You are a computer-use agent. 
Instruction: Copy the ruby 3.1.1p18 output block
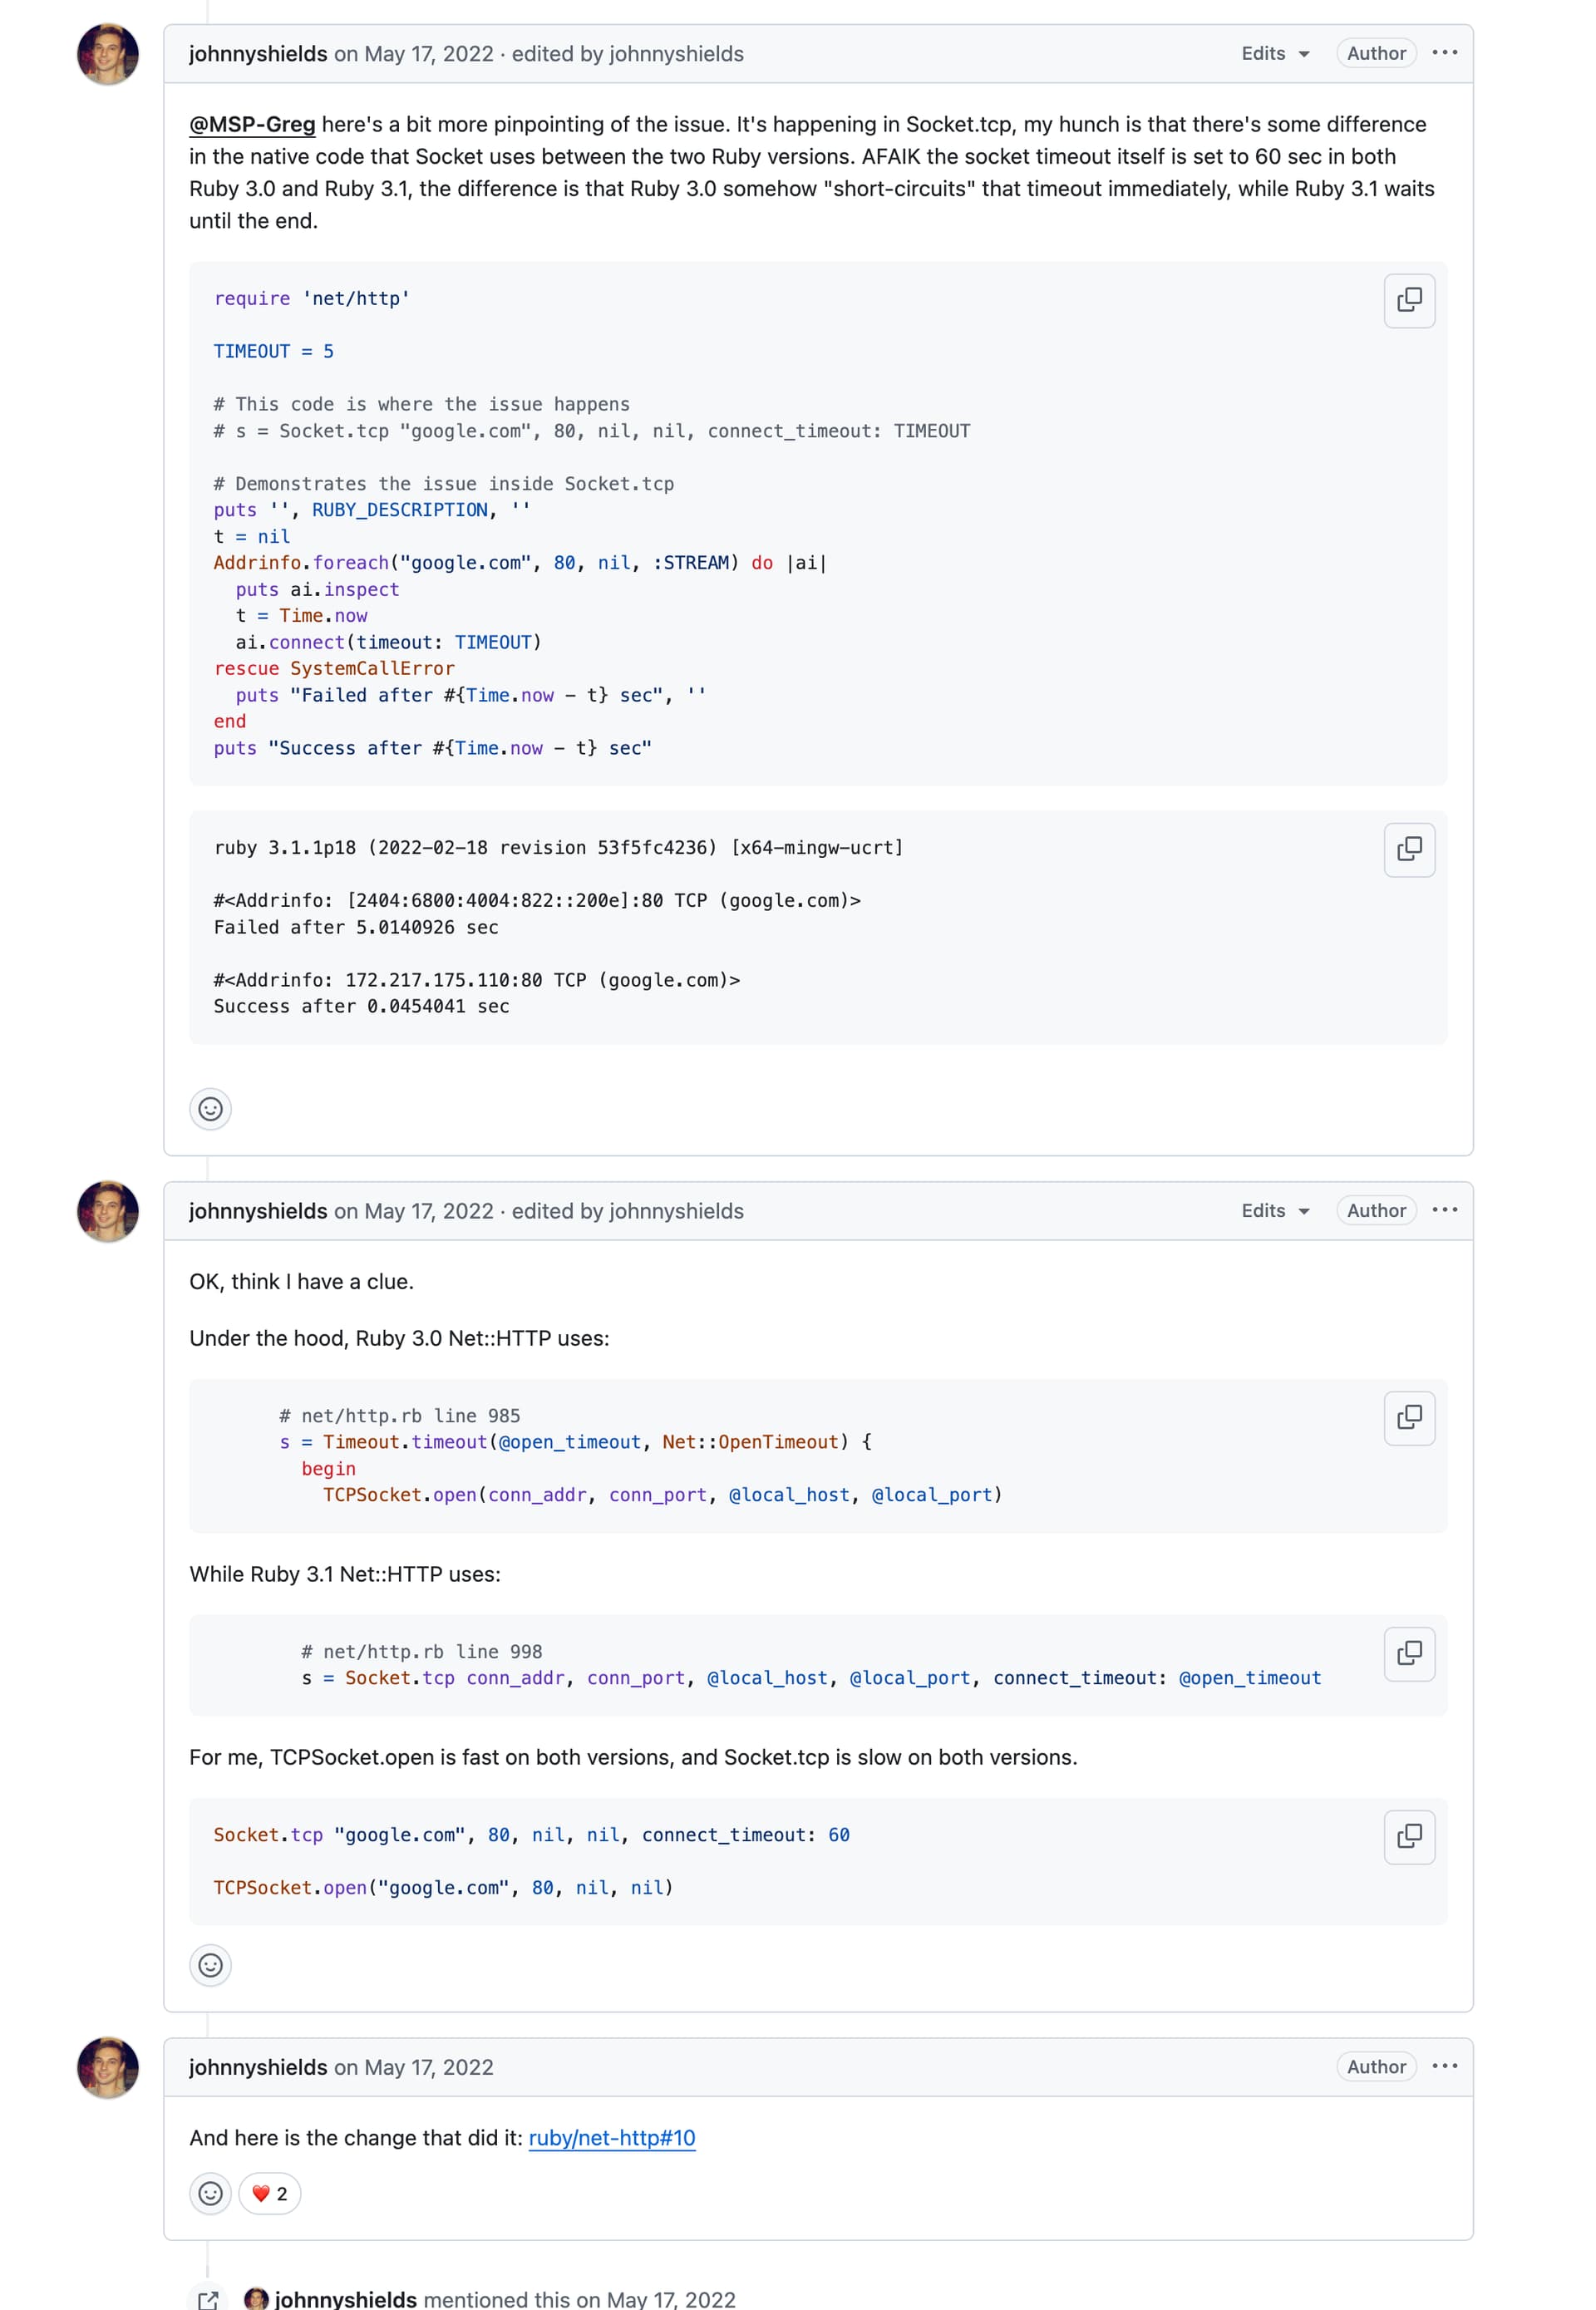(1408, 849)
